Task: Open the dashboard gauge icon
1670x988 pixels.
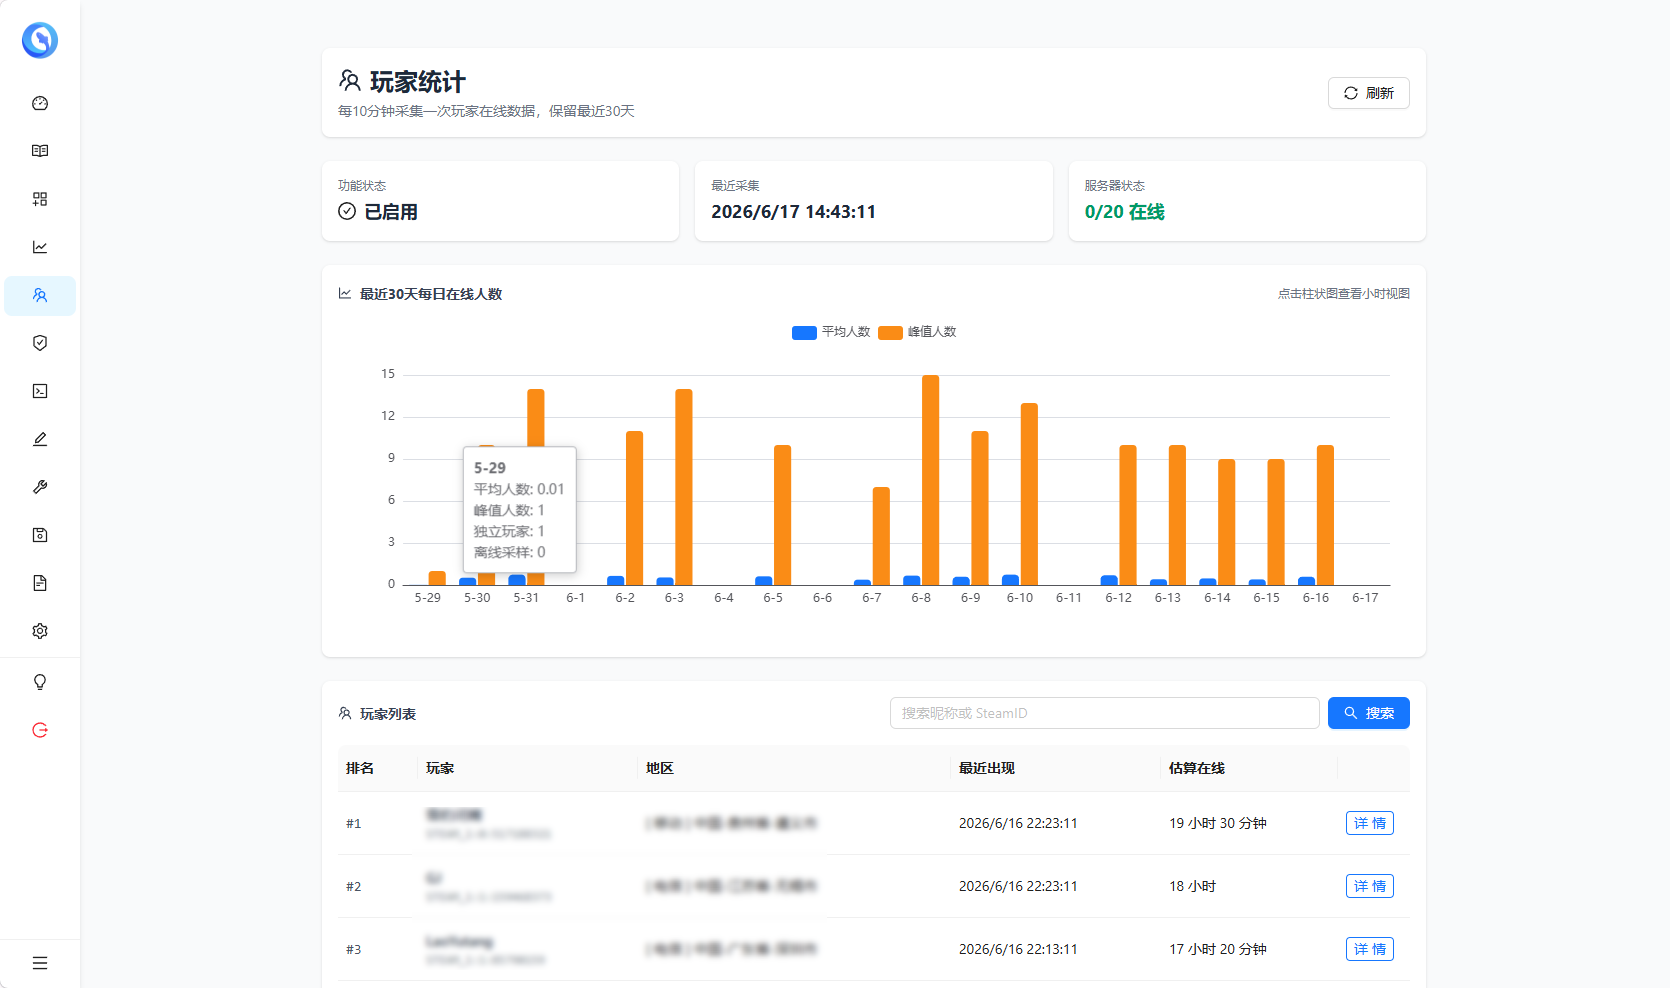Action: click(x=40, y=103)
